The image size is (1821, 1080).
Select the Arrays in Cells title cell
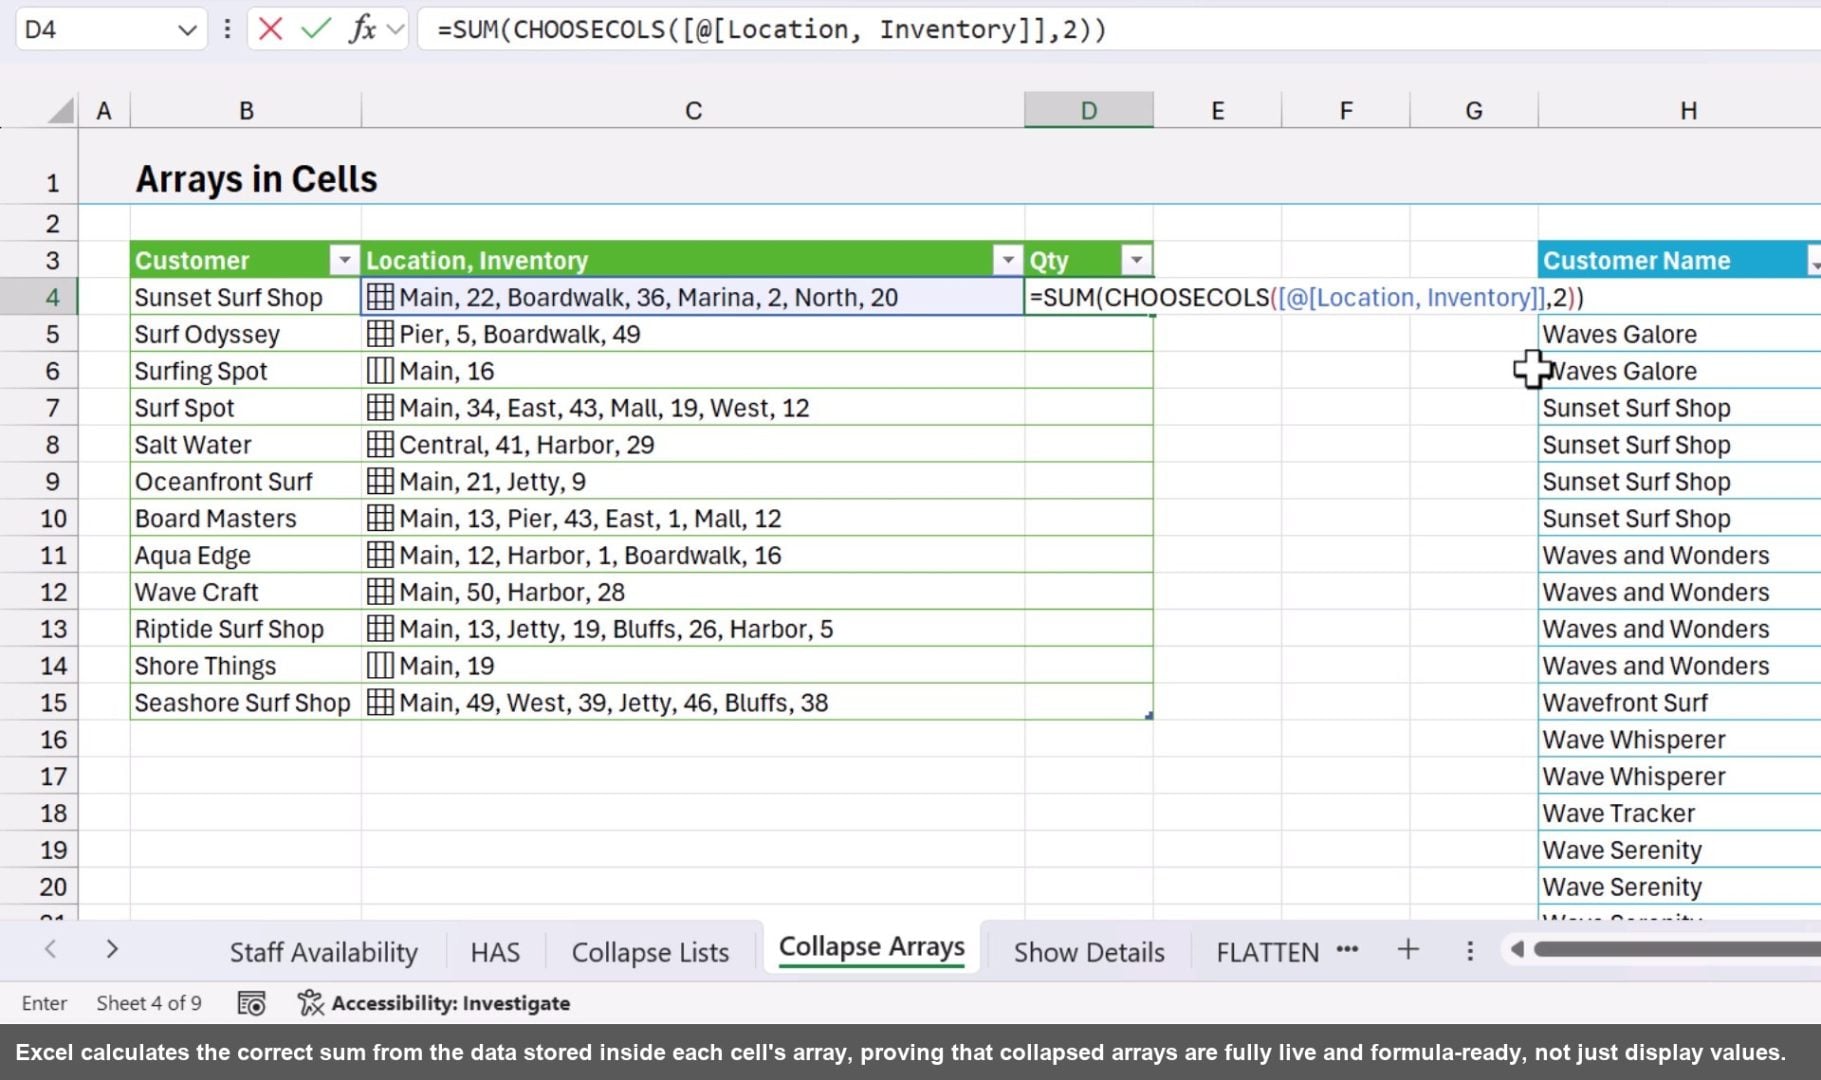click(256, 179)
